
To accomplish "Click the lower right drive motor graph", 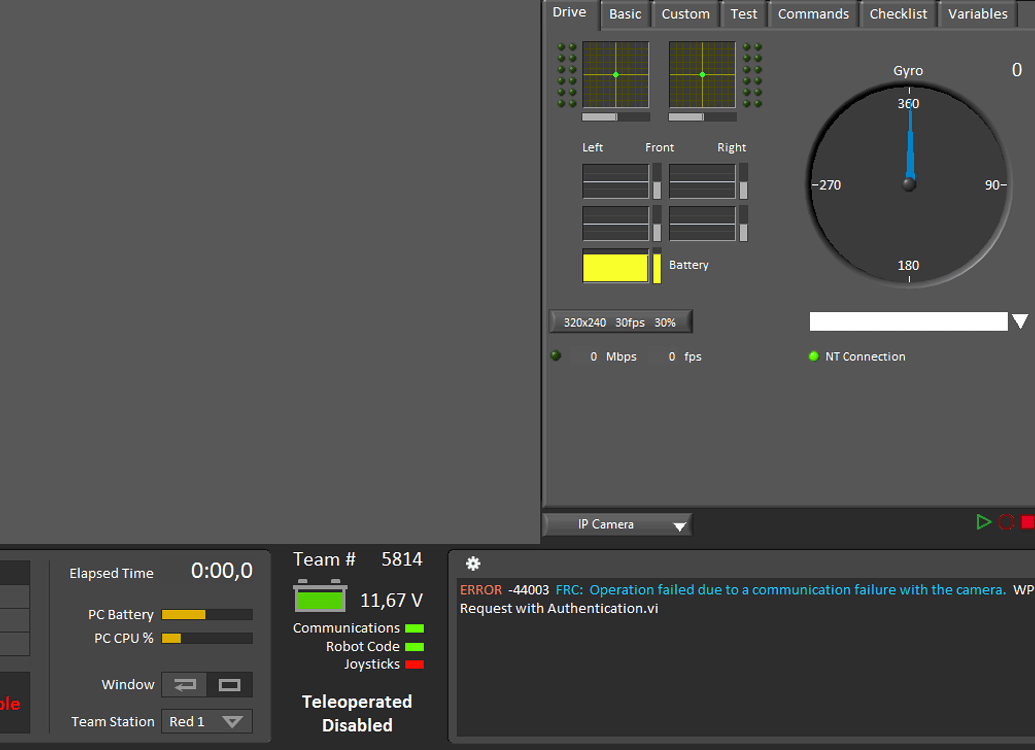I will [702, 223].
